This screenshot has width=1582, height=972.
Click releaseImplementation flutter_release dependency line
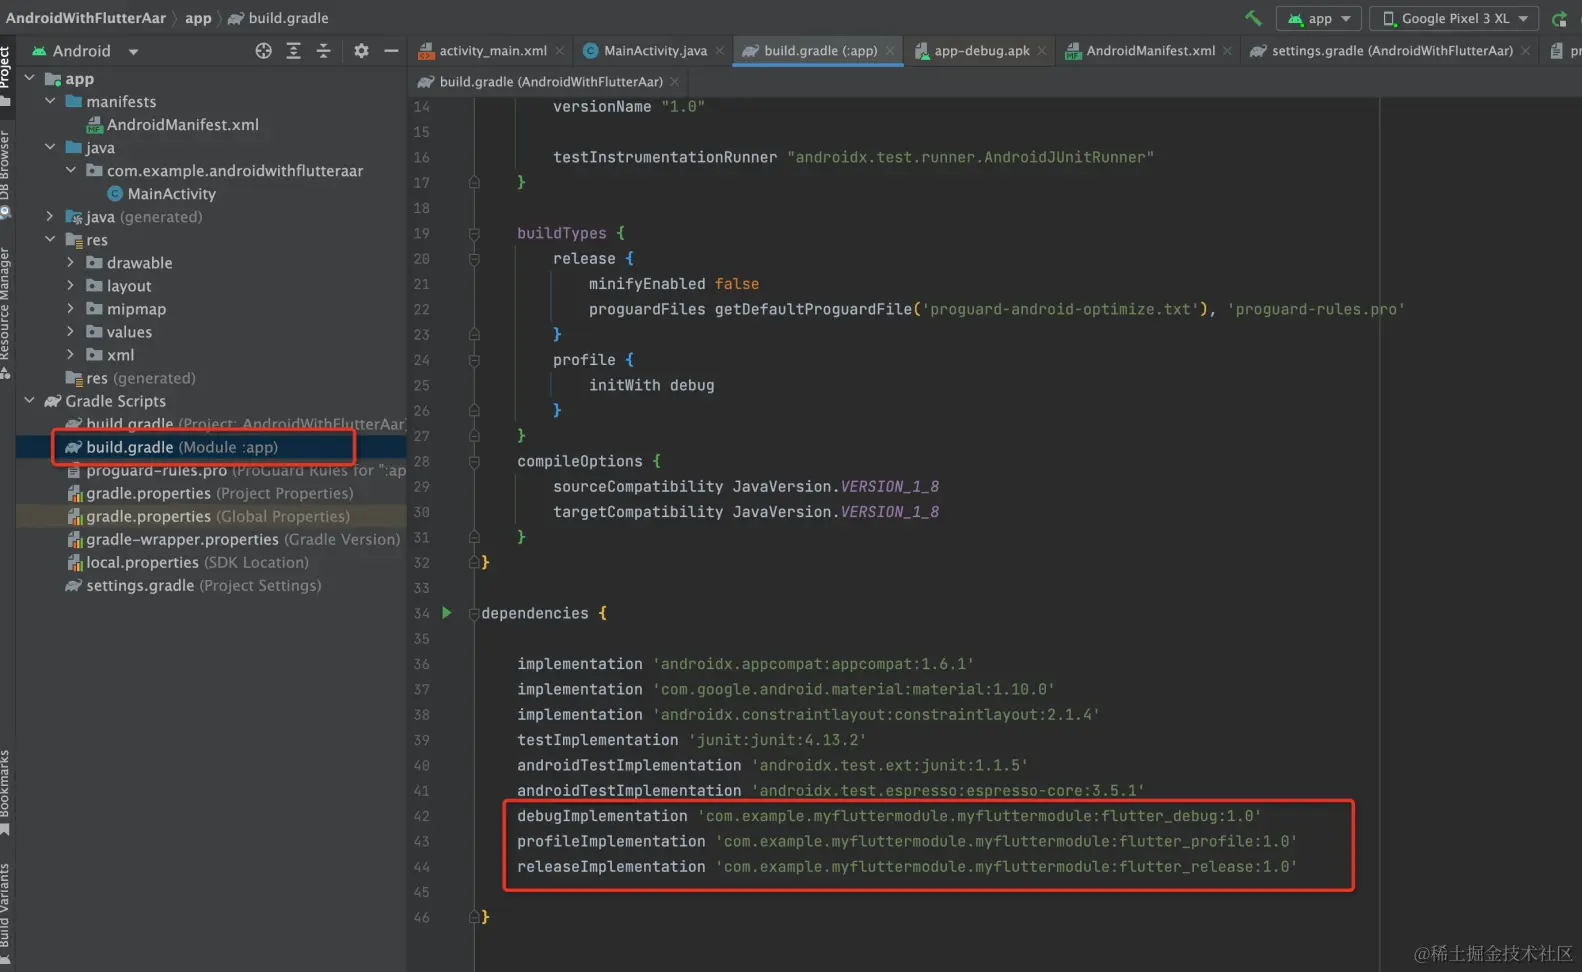[x=907, y=867]
